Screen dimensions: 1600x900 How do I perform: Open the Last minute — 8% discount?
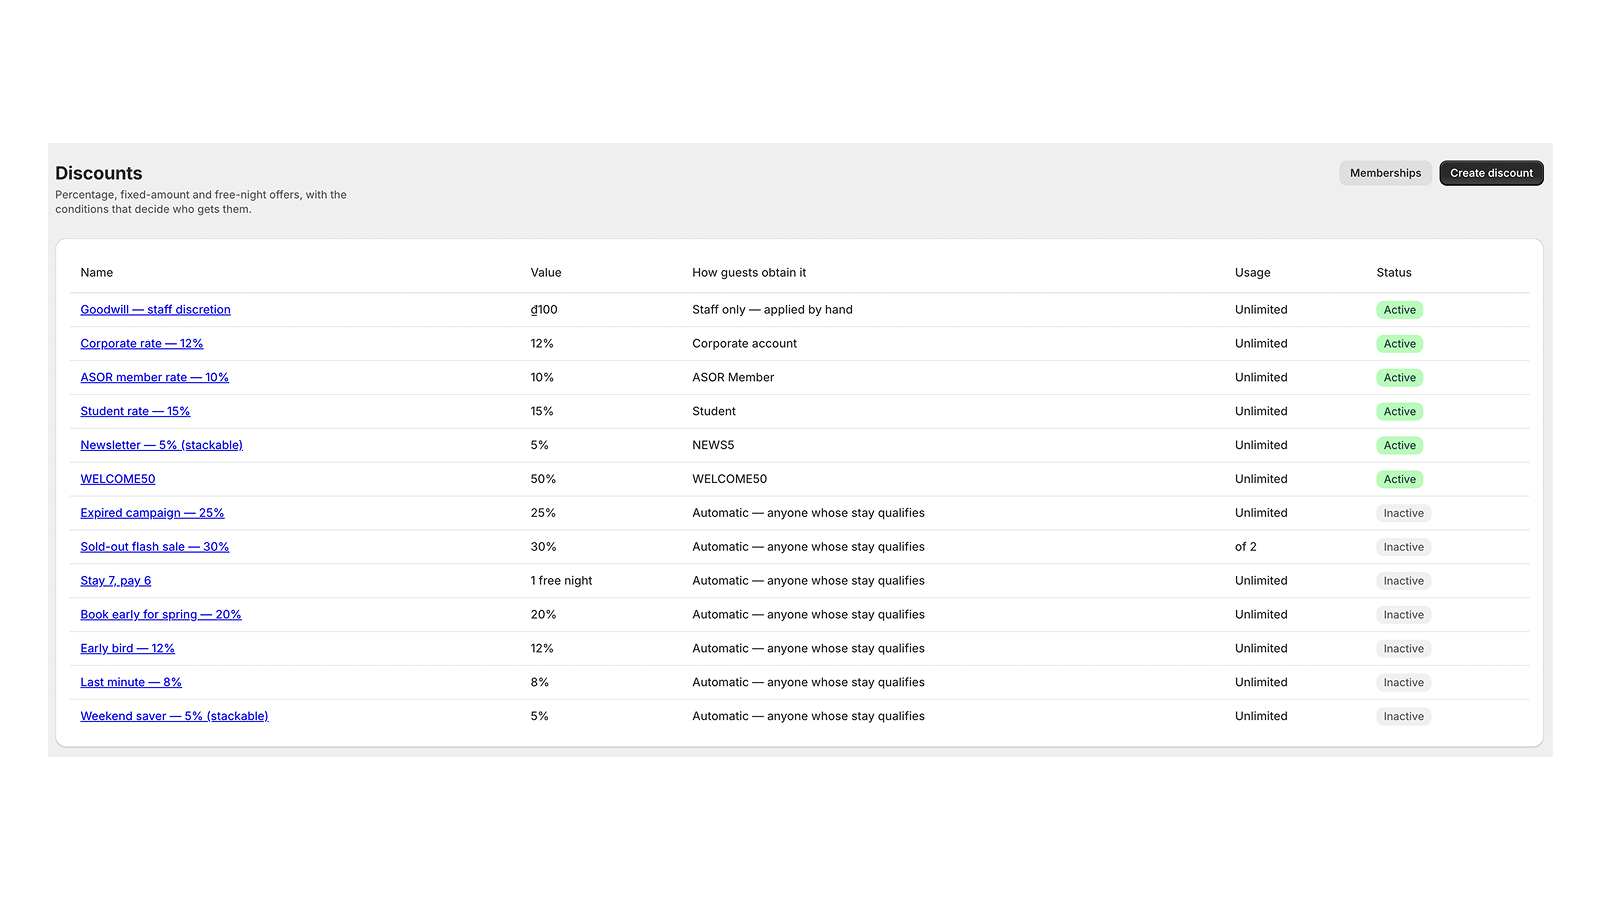click(131, 683)
